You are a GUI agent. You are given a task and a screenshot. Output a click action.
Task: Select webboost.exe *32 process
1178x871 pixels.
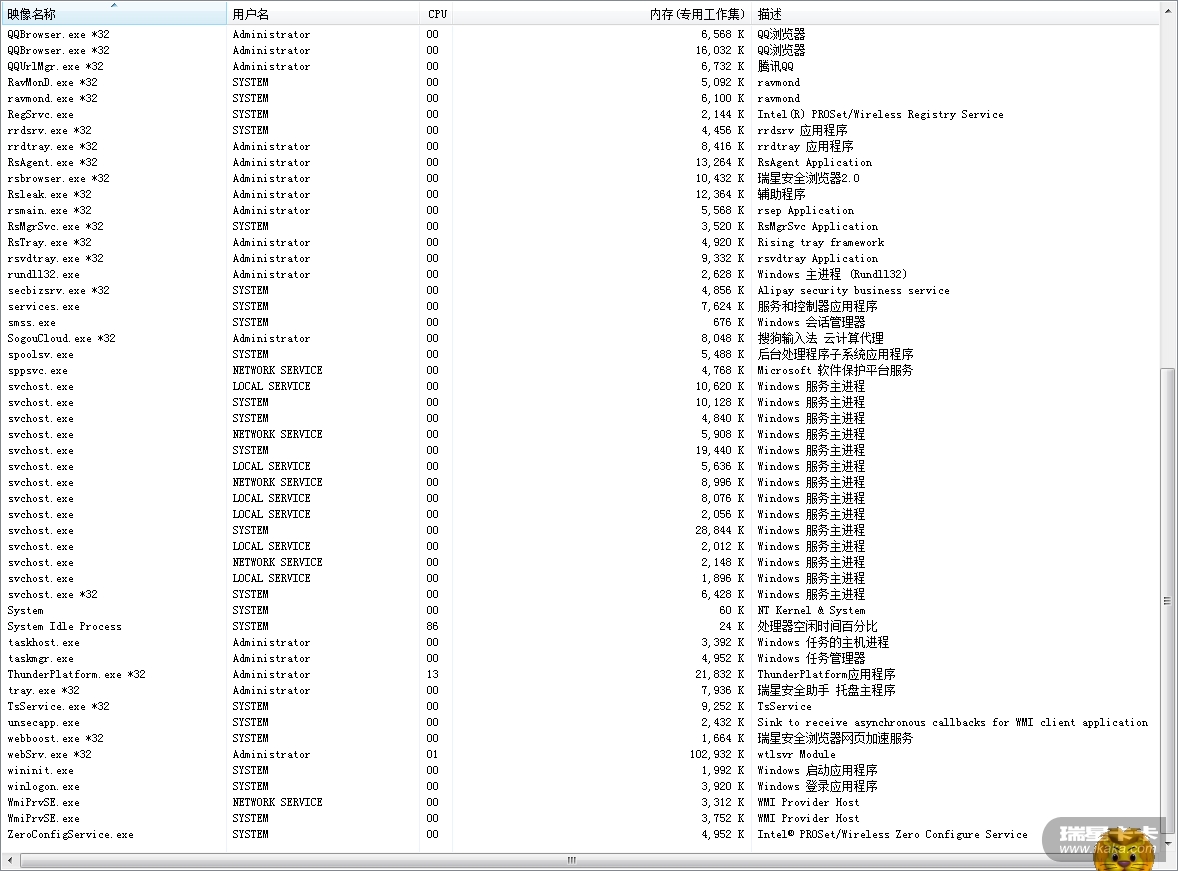579,739
